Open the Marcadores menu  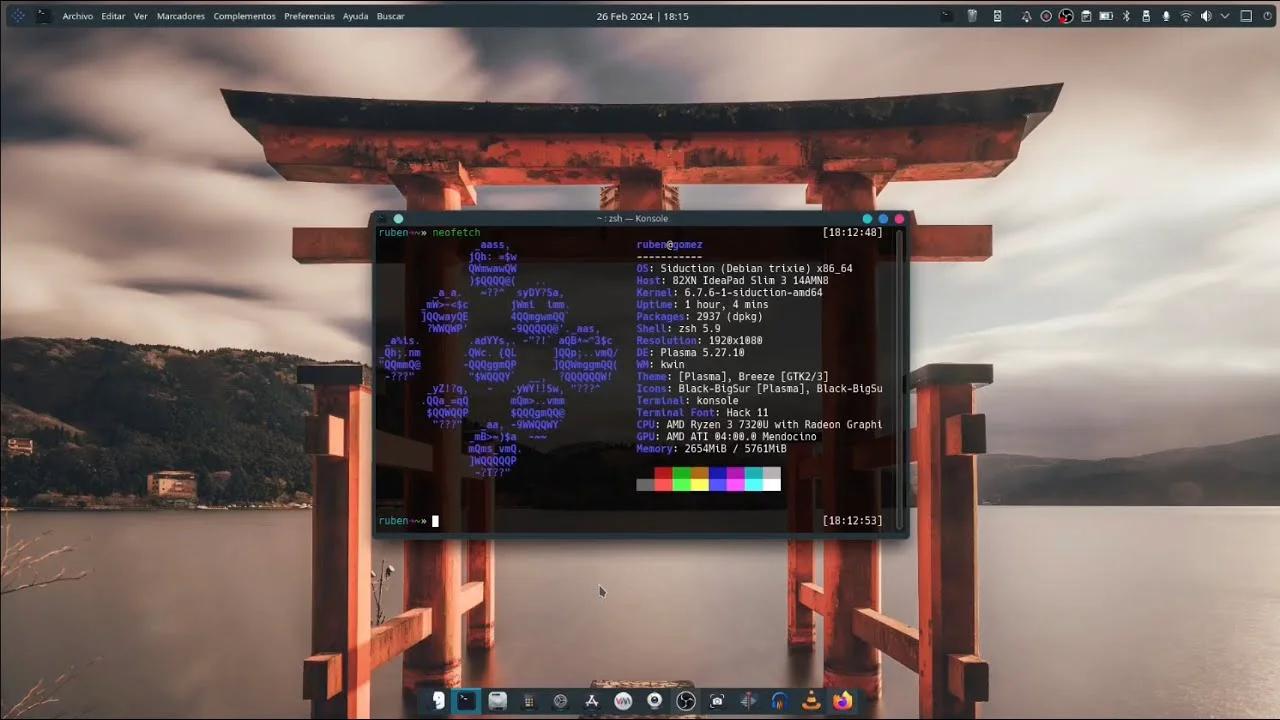pyautogui.click(x=180, y=16)
